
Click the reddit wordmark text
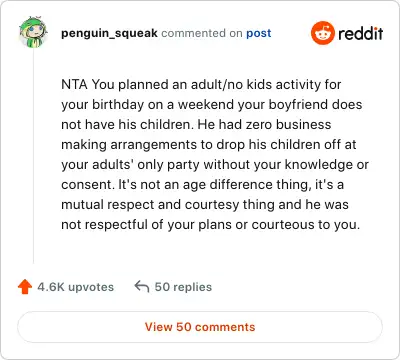(360, 33)
